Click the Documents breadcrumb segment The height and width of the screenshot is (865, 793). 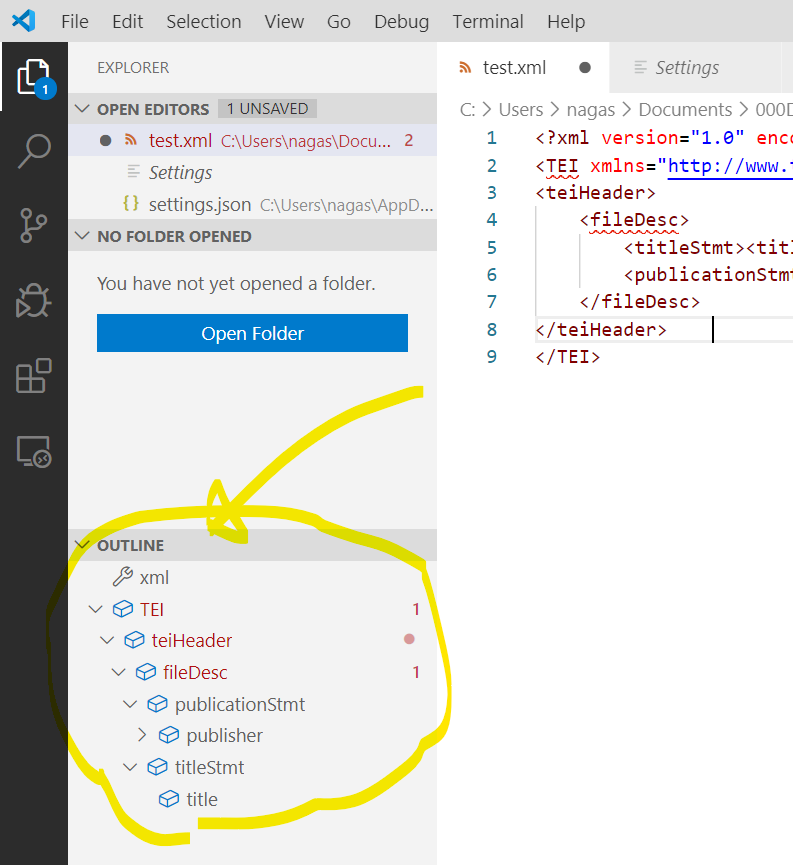click(685, 110)
